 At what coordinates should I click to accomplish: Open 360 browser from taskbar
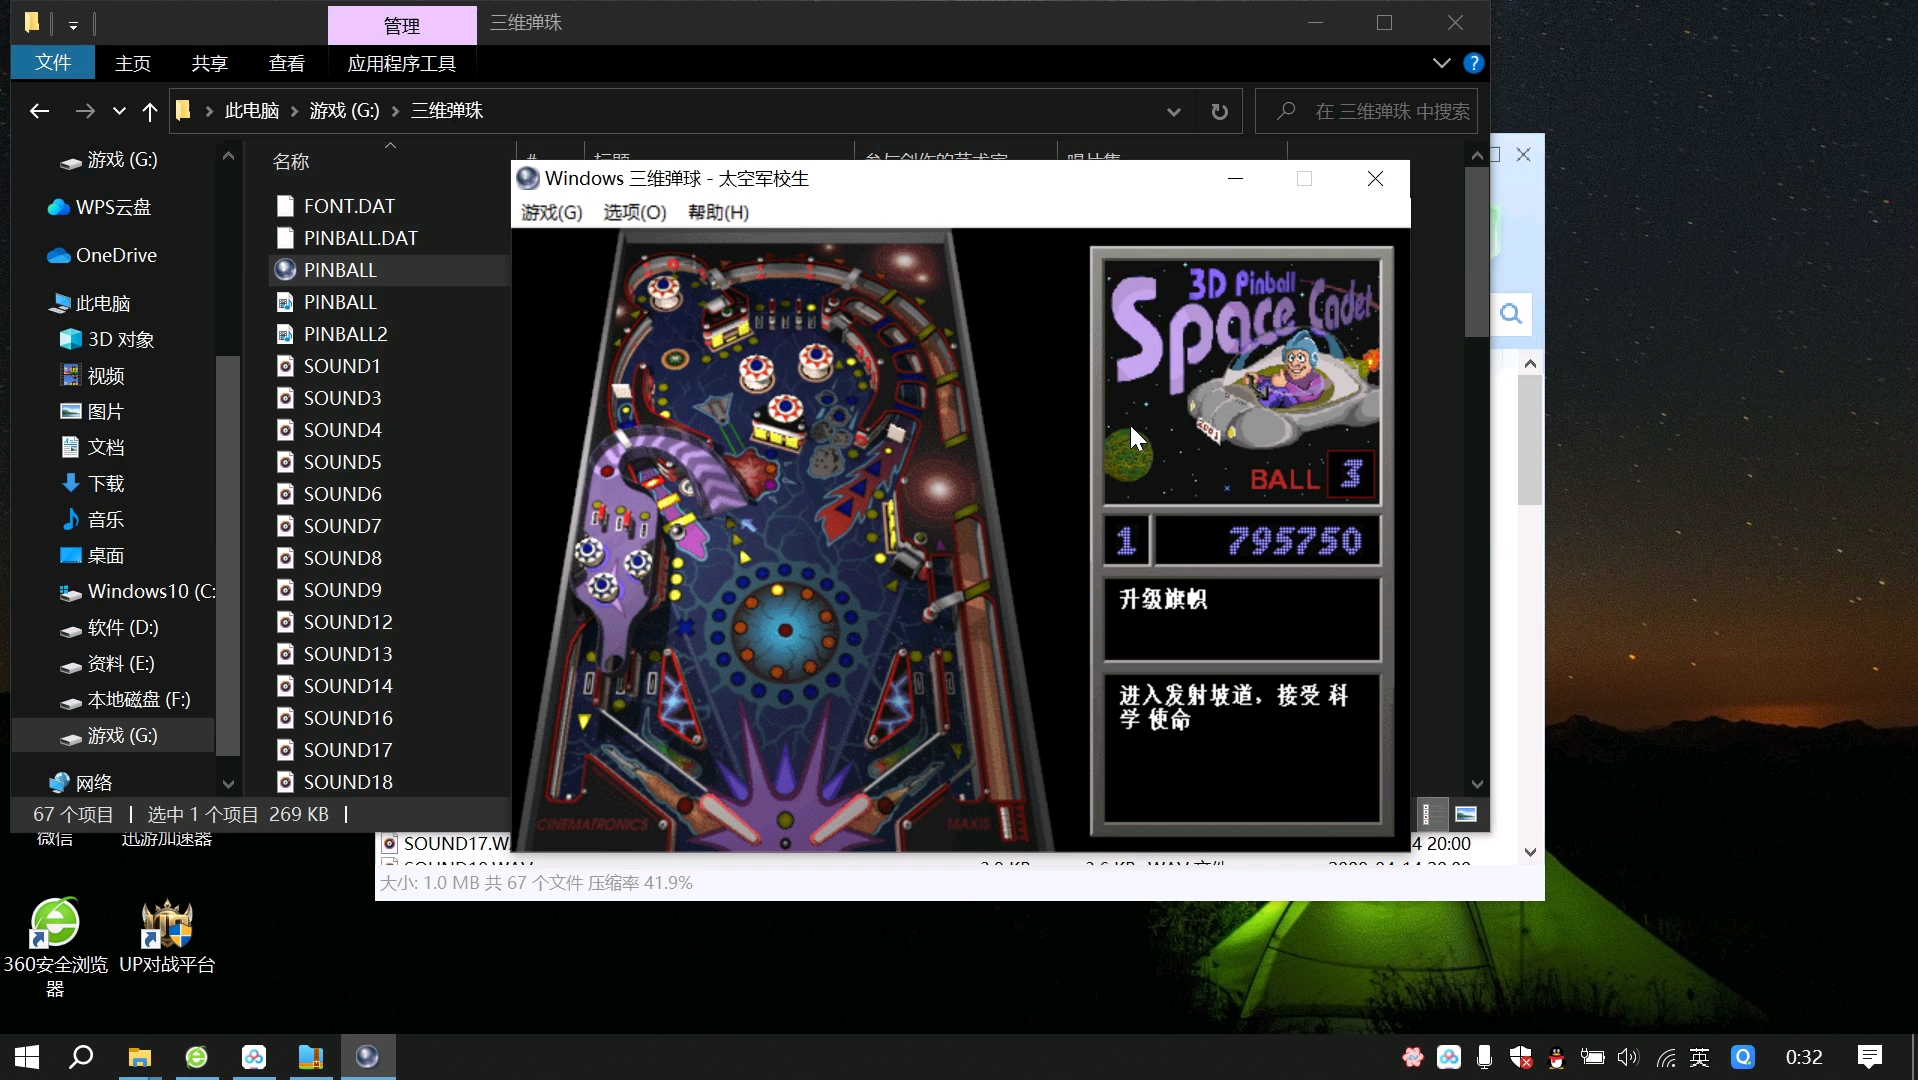point(196,1057)
